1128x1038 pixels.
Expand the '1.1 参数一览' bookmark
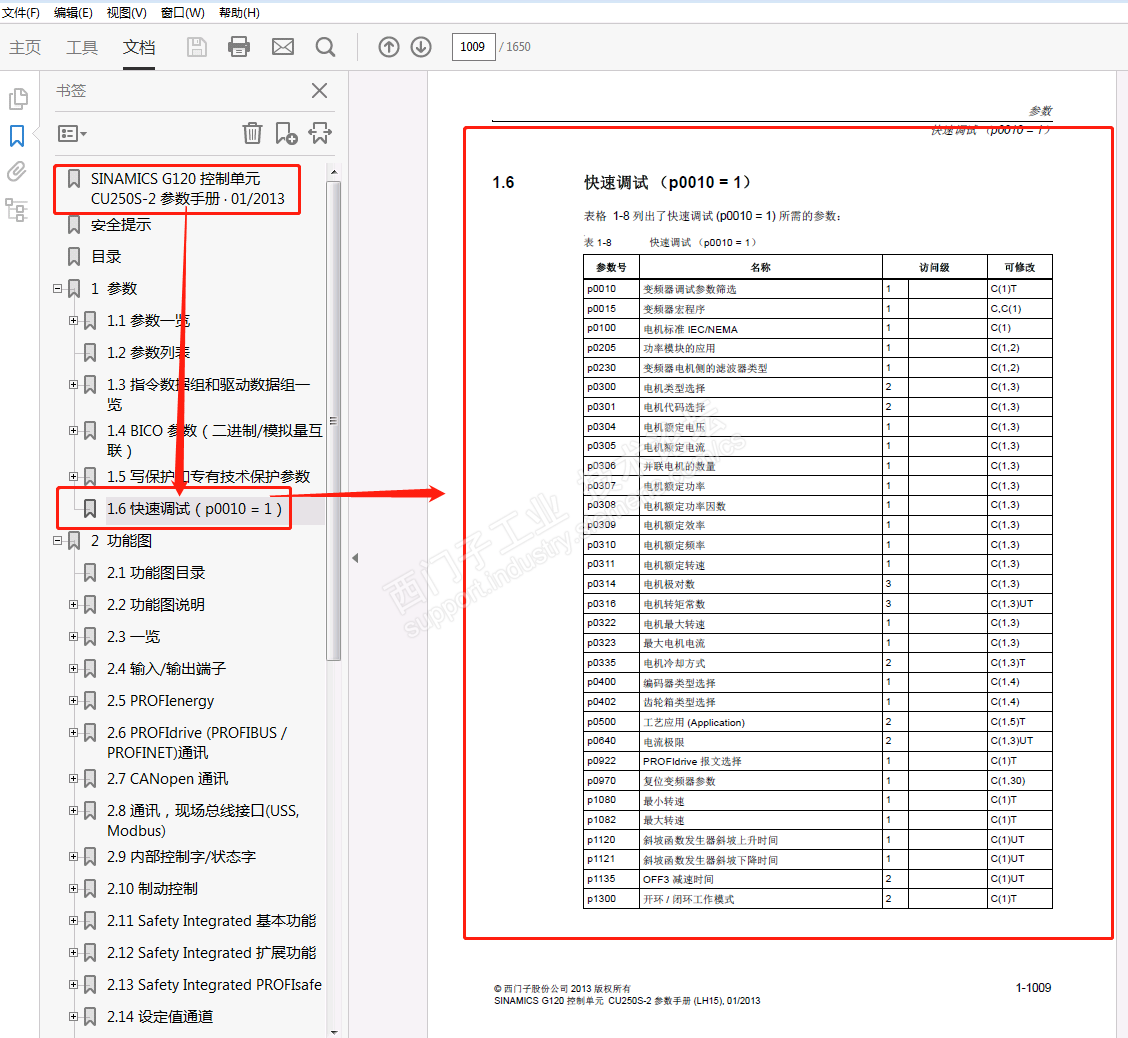73,320
